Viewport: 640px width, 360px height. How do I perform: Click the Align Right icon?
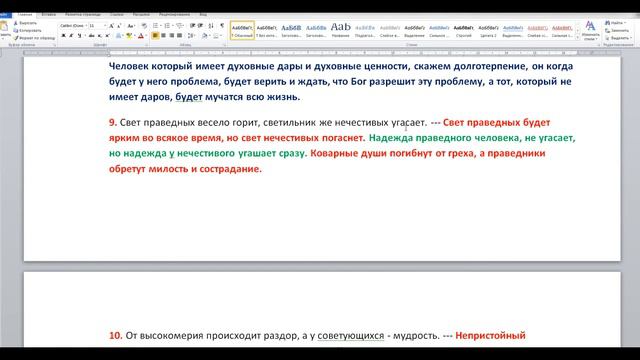point(171,36)
